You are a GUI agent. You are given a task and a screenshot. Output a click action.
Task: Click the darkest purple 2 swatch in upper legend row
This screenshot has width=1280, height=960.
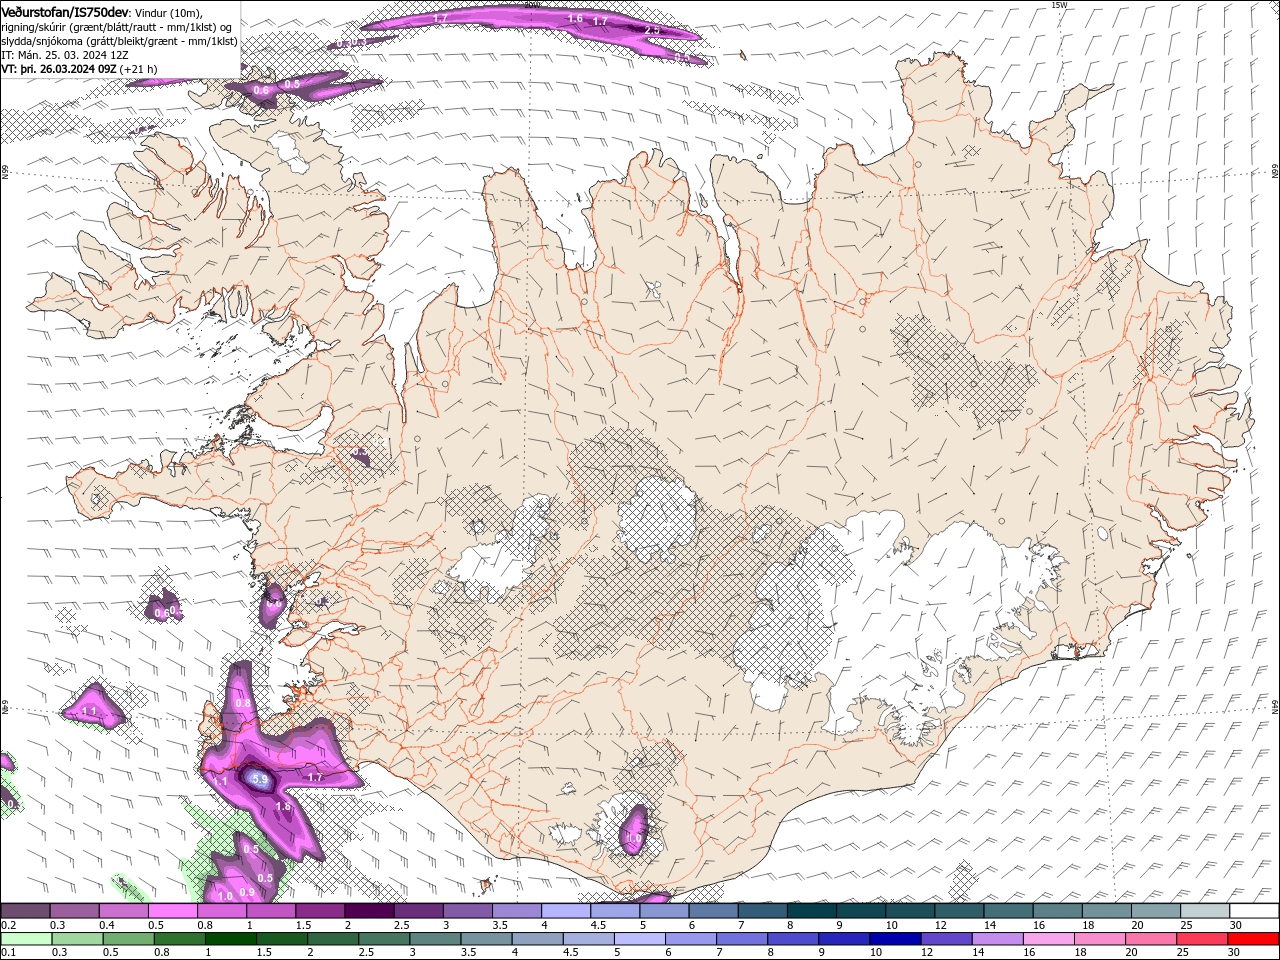point(369,911)
